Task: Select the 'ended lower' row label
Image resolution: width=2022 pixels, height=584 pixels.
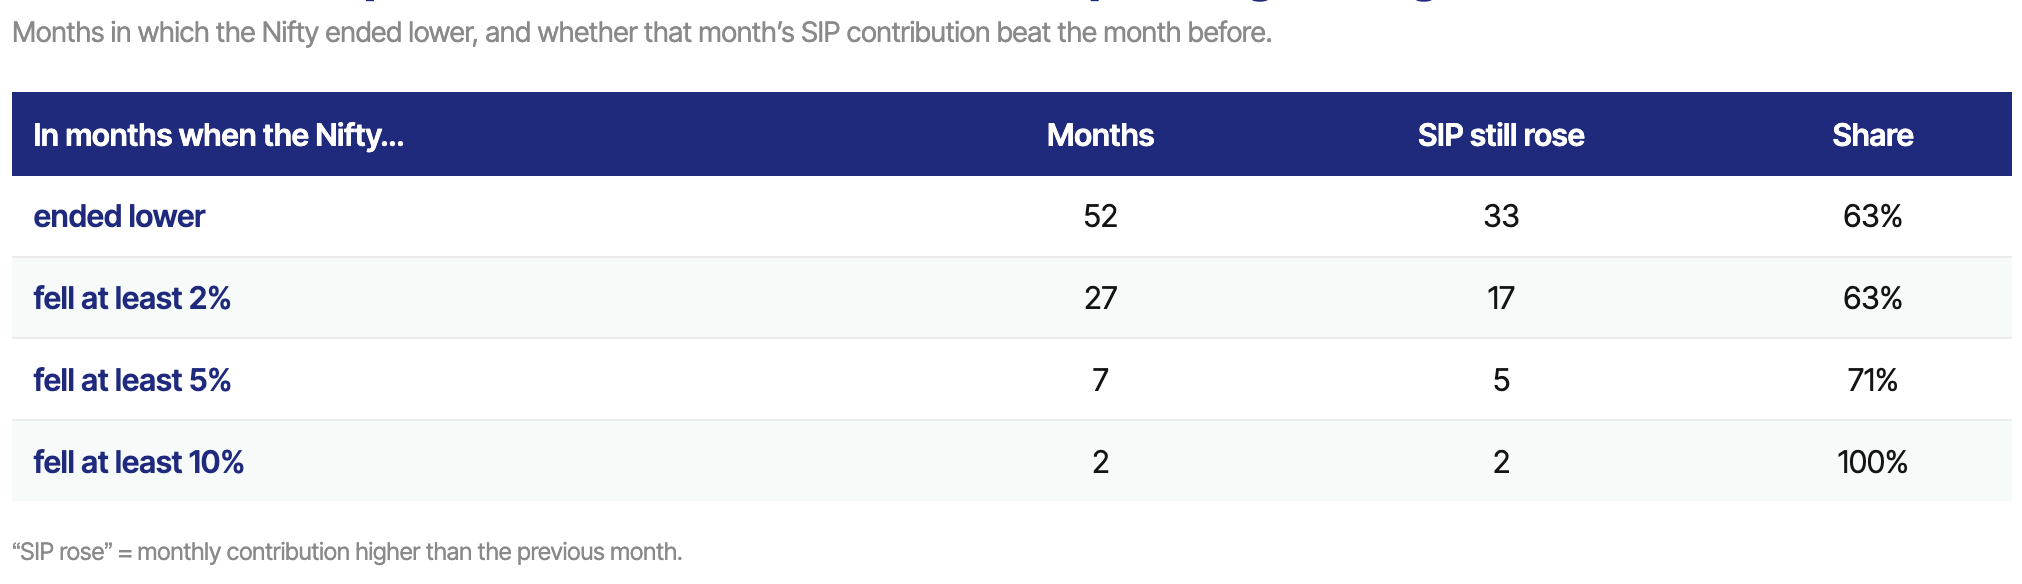Action: [x=119, y=216]
